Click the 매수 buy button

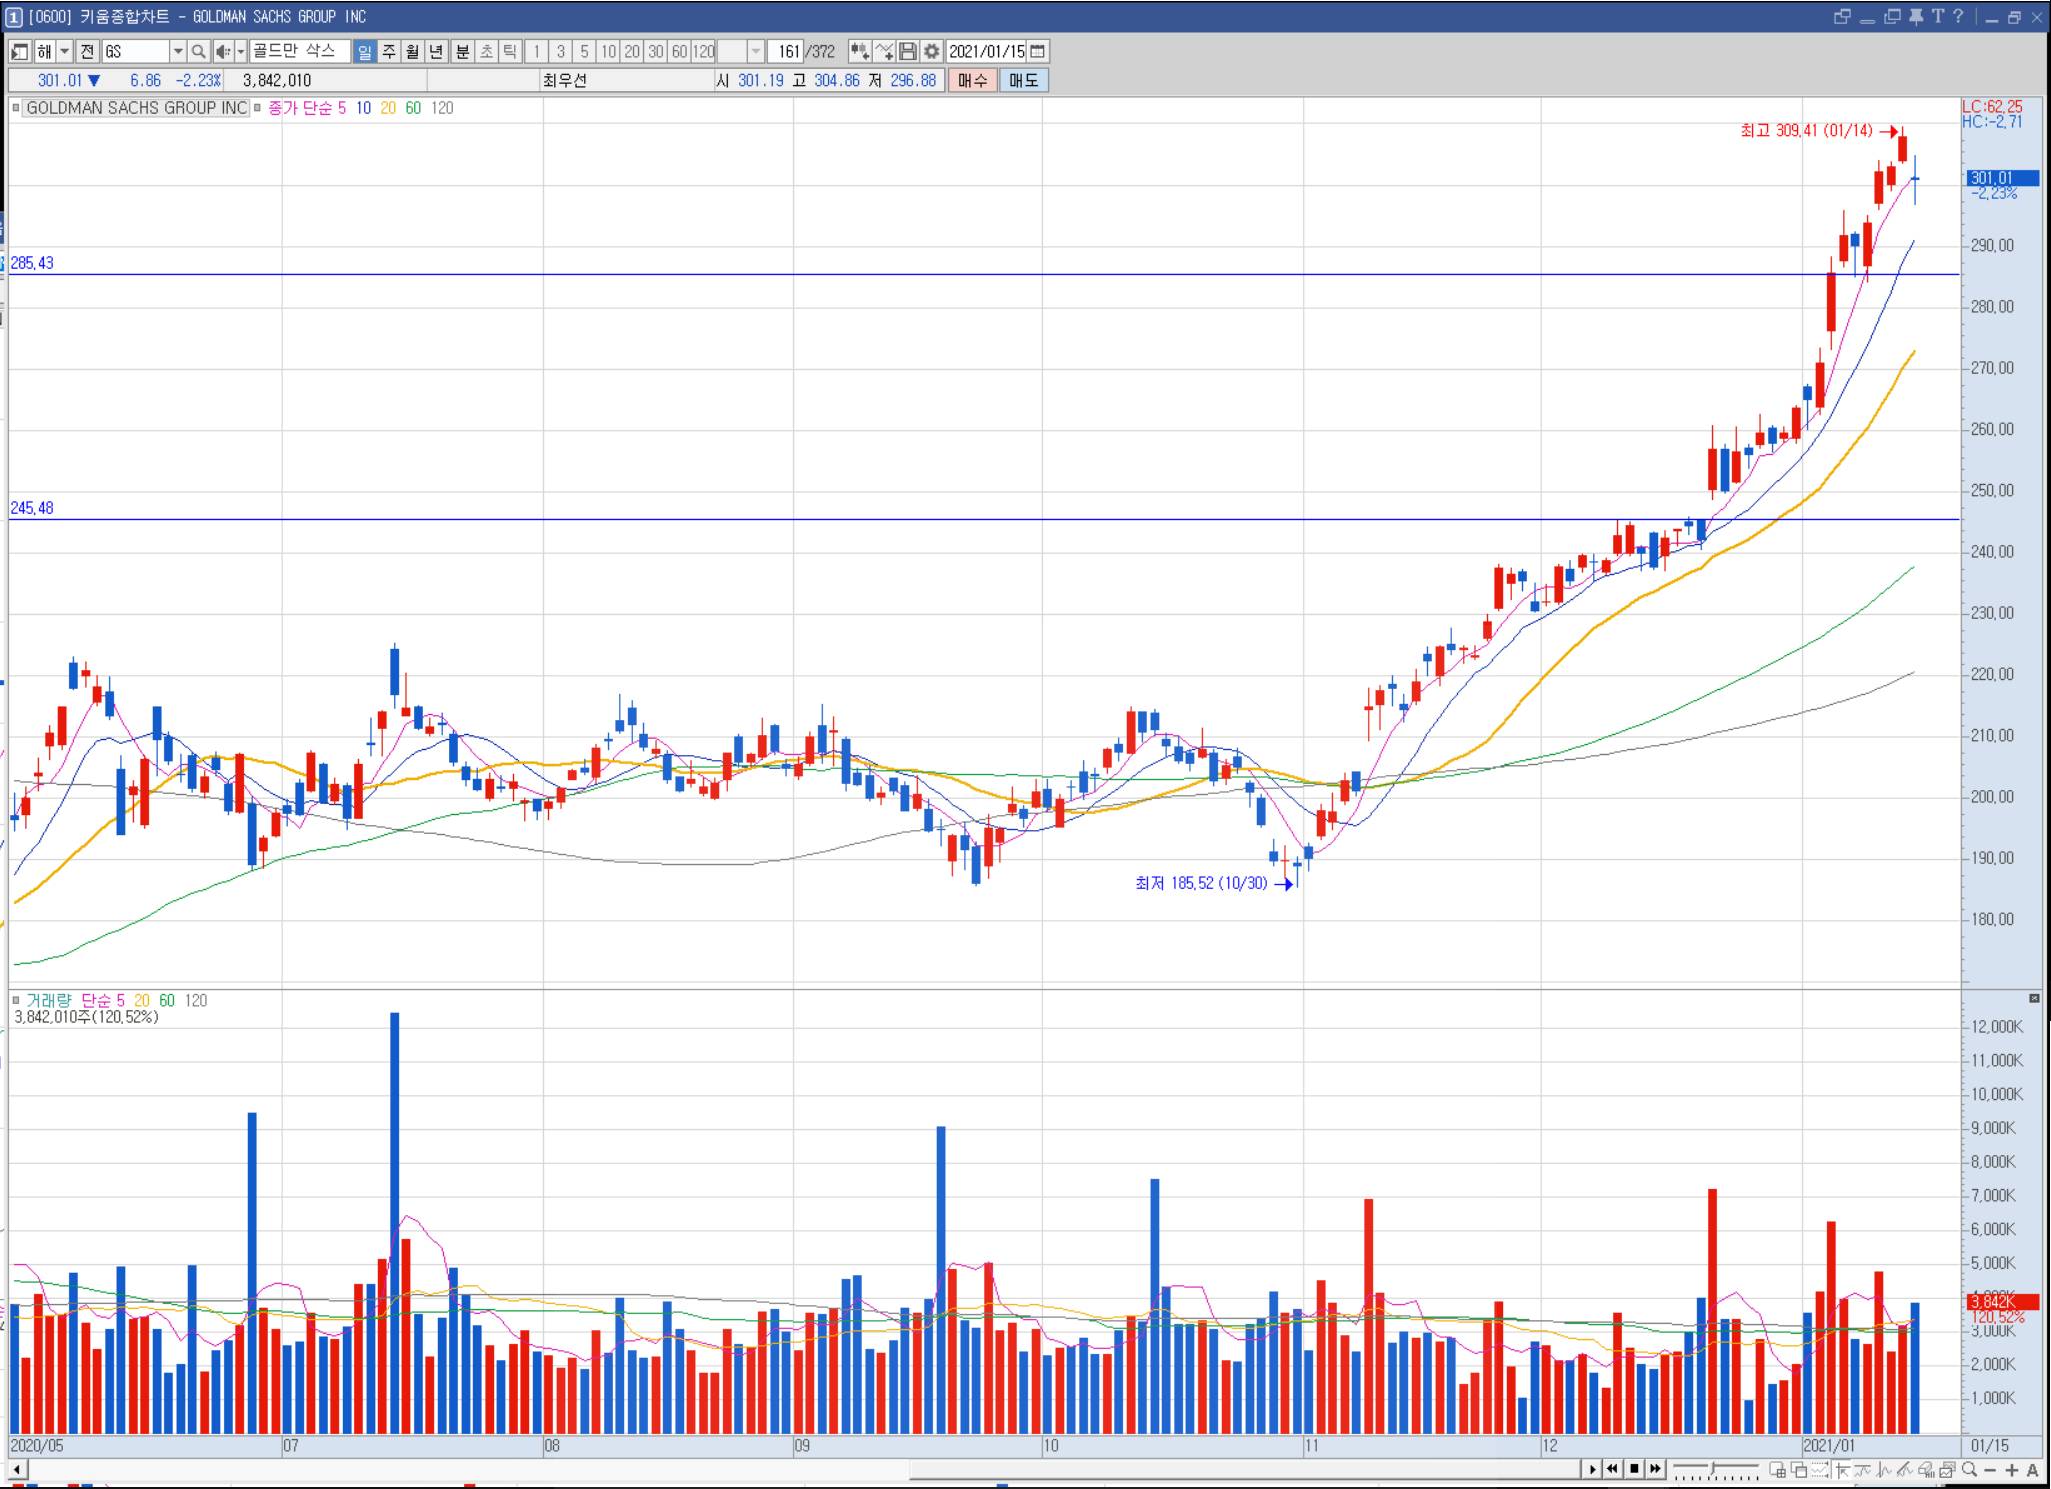(x=972, y=80)
